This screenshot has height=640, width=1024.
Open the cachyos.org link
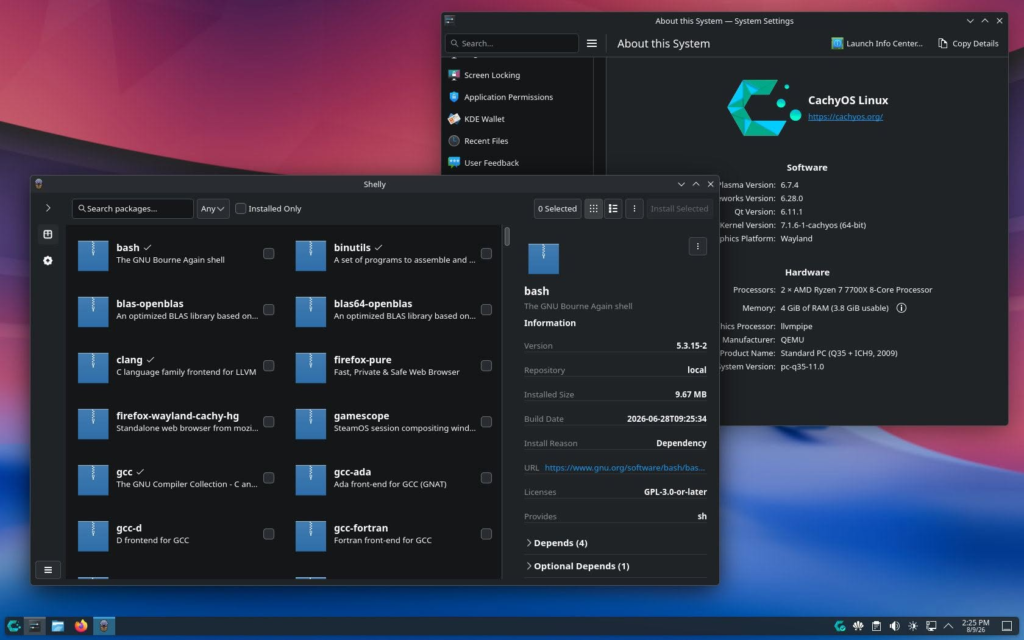845,117
